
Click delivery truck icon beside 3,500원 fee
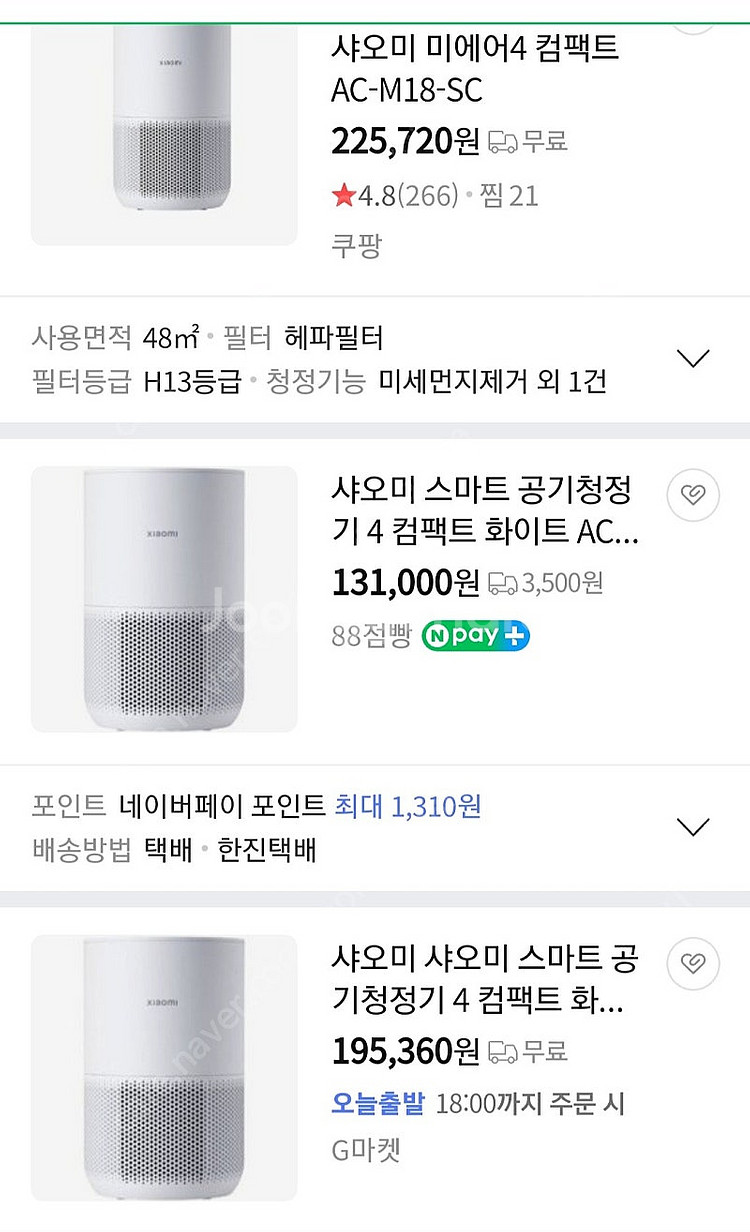point(503,583)
